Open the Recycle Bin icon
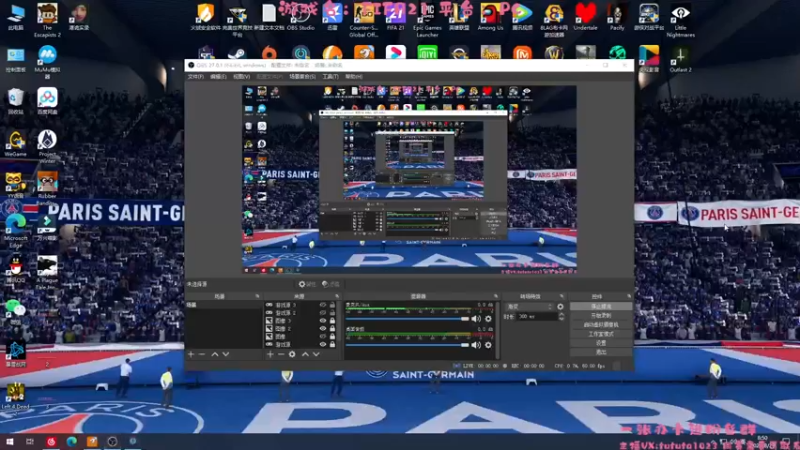 15,101
